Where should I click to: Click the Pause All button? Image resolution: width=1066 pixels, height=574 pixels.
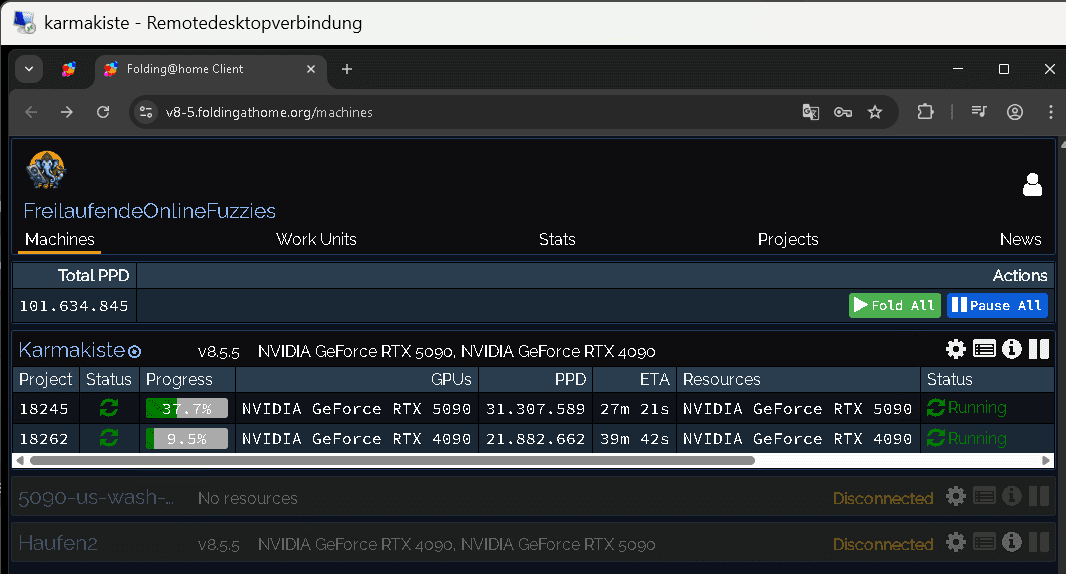tap(997, 305)
